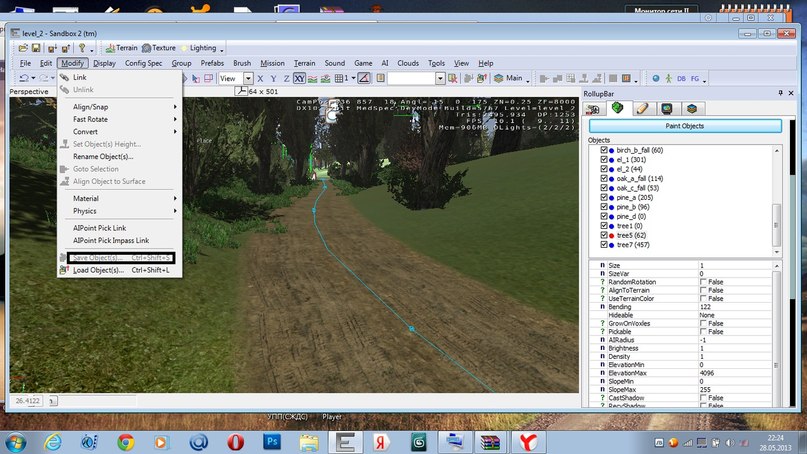Viewport: 807px width, 454px height.
Task: Click the ElevationMax value field 4096
Action: pyautogui.click(x=735, y=373)
